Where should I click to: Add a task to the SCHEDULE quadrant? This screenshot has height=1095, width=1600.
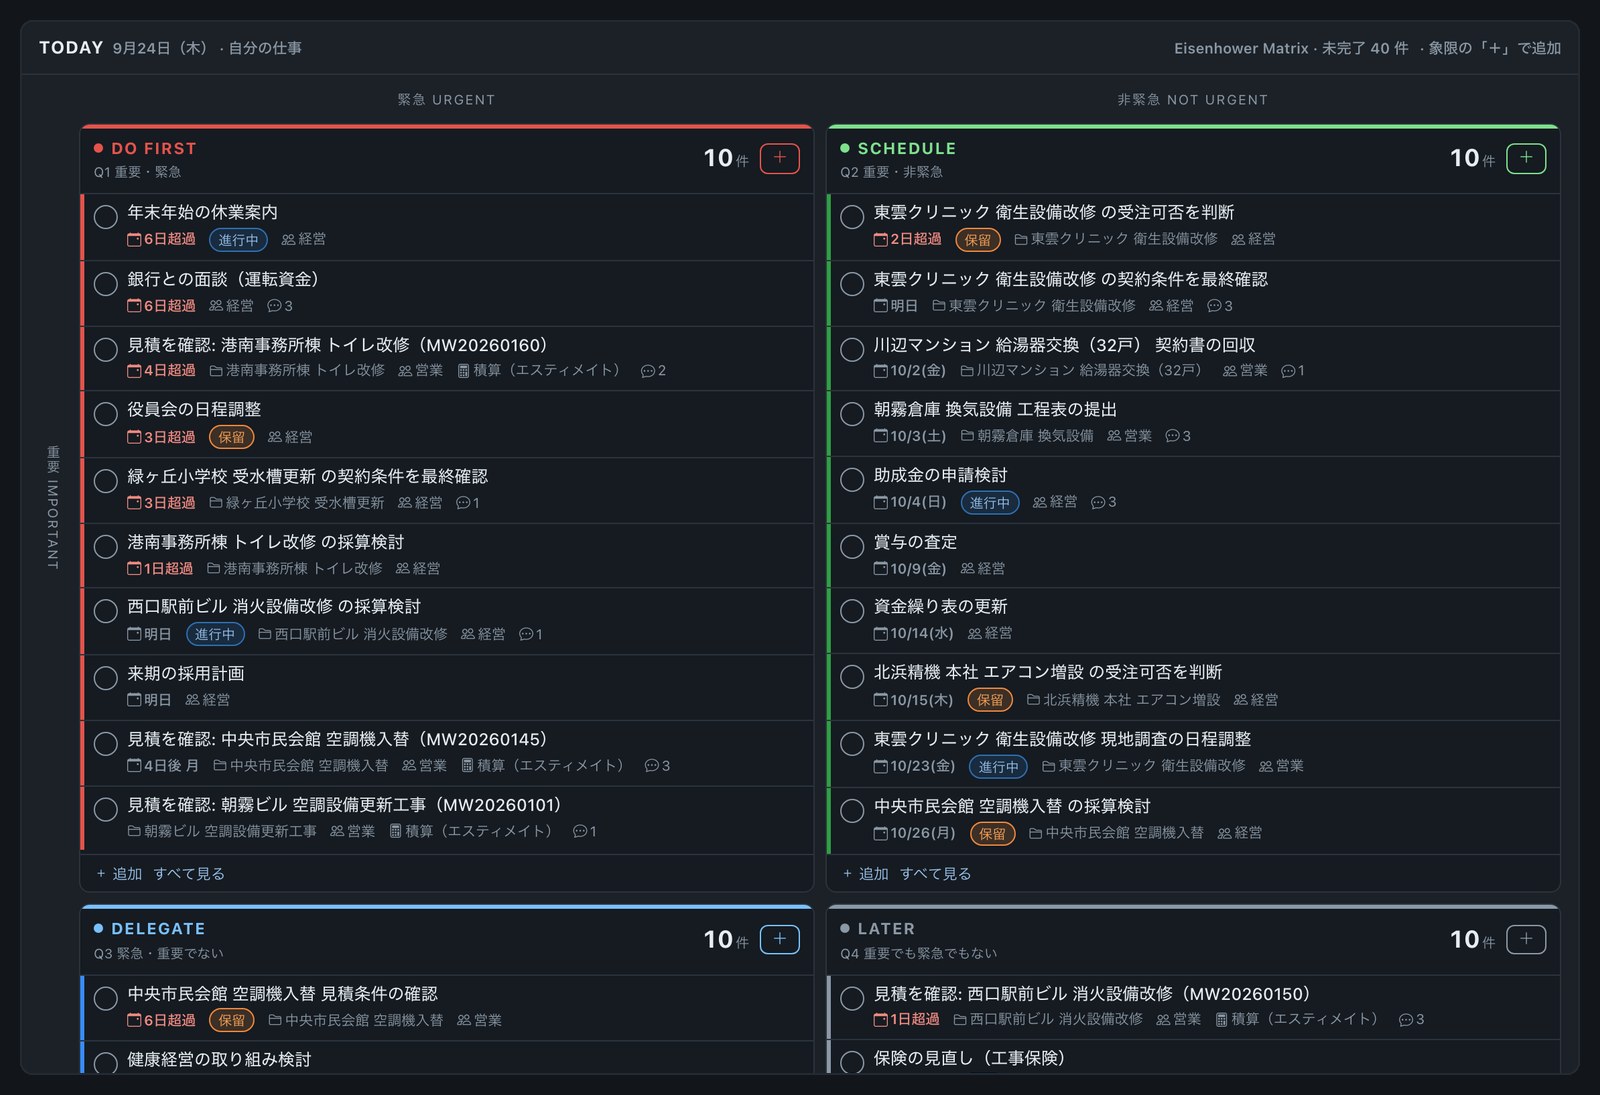1526,158
